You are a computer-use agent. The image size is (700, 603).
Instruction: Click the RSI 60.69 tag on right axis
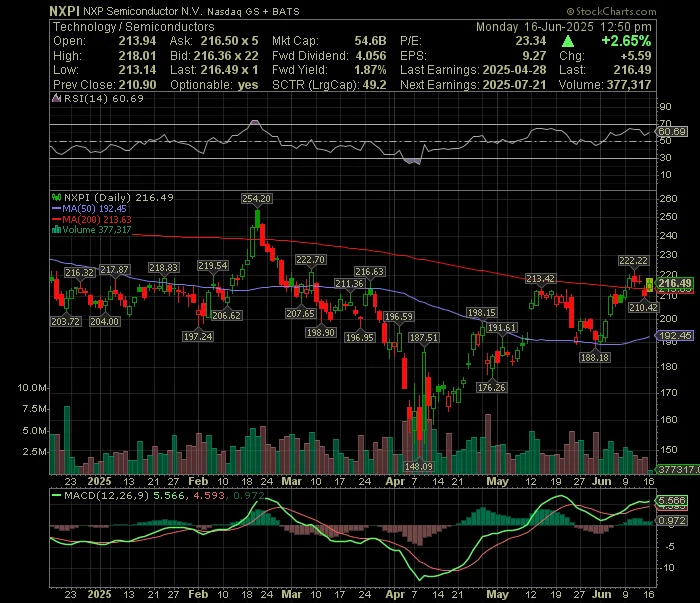coord(672,132)
